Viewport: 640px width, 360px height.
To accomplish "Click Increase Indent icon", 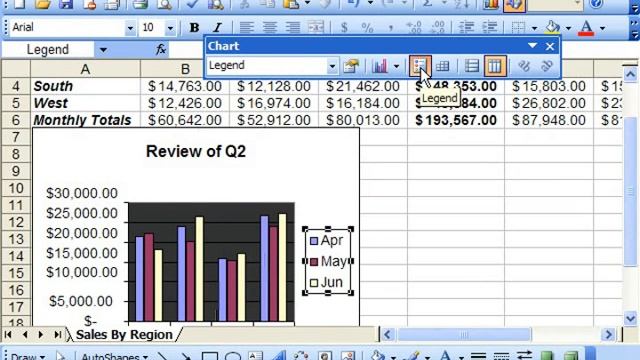I will [x=489, y=28].
